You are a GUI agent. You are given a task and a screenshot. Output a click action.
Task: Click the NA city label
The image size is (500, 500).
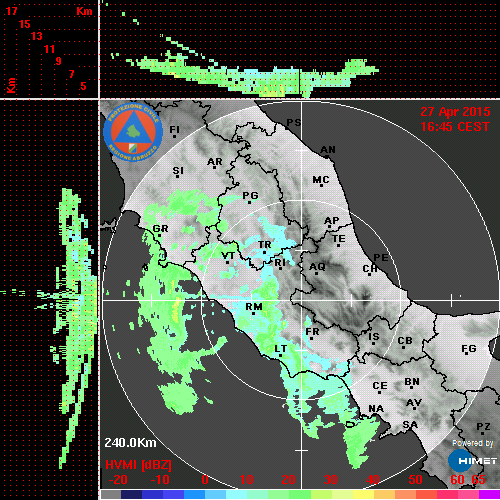coord(376,409)
